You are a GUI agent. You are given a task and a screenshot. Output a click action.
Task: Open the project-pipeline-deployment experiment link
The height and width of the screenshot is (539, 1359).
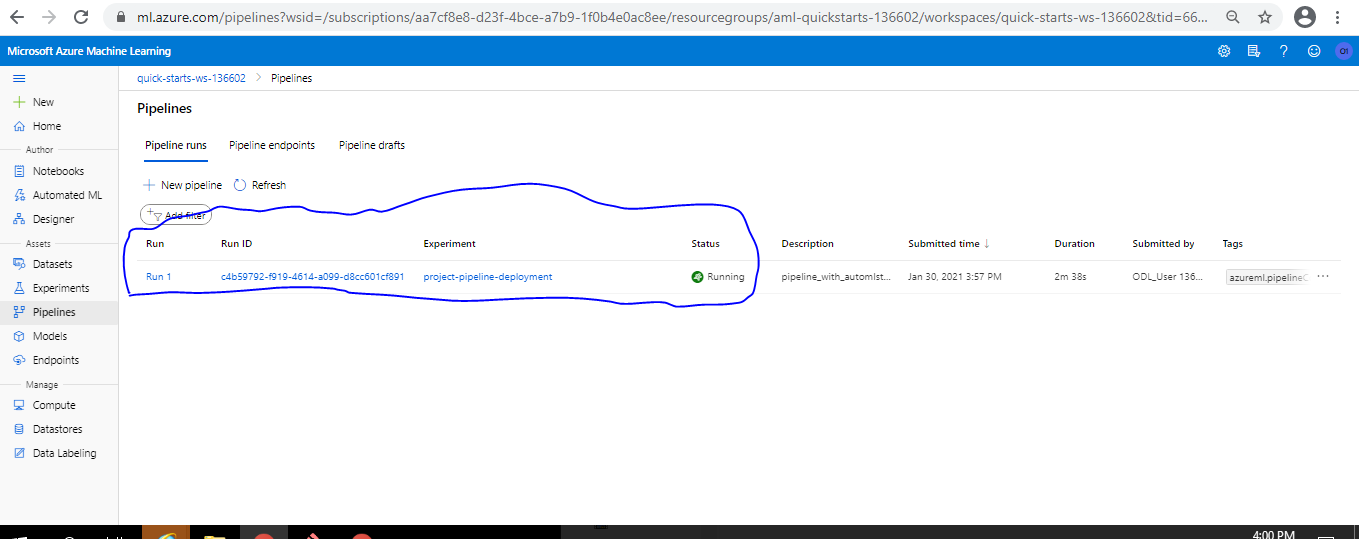point(488,277)
